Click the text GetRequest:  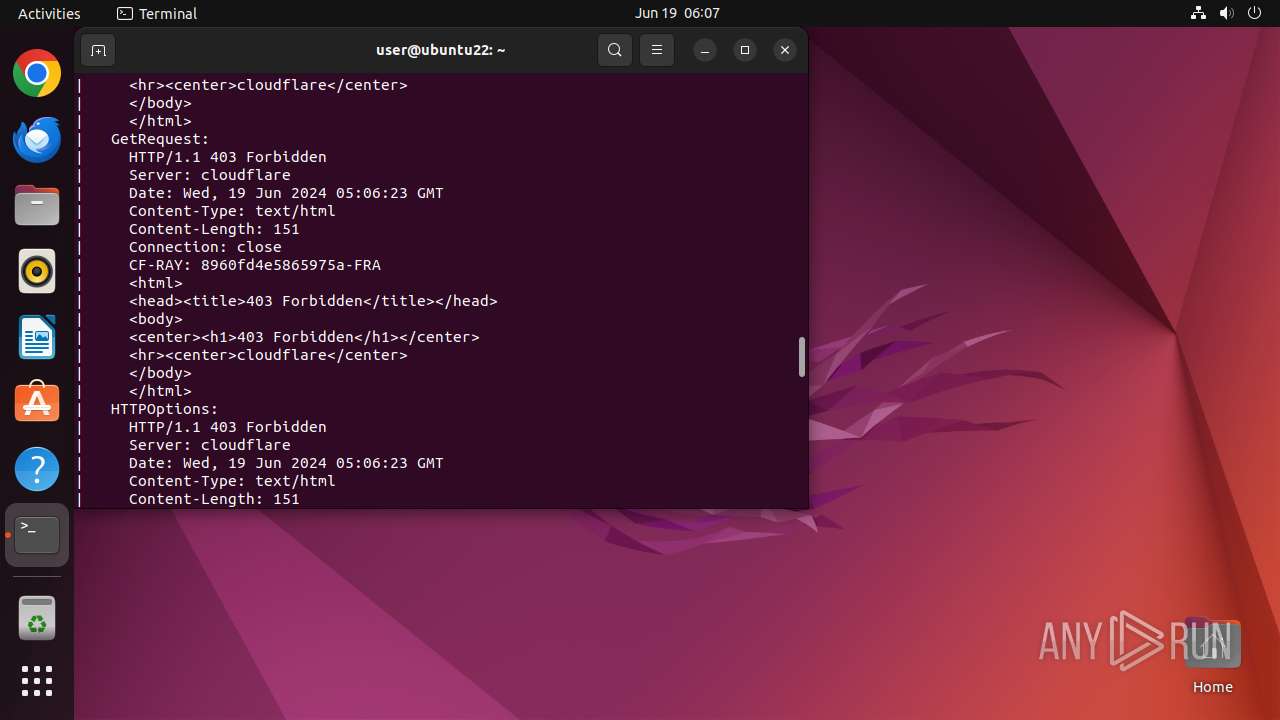point(160,139)
